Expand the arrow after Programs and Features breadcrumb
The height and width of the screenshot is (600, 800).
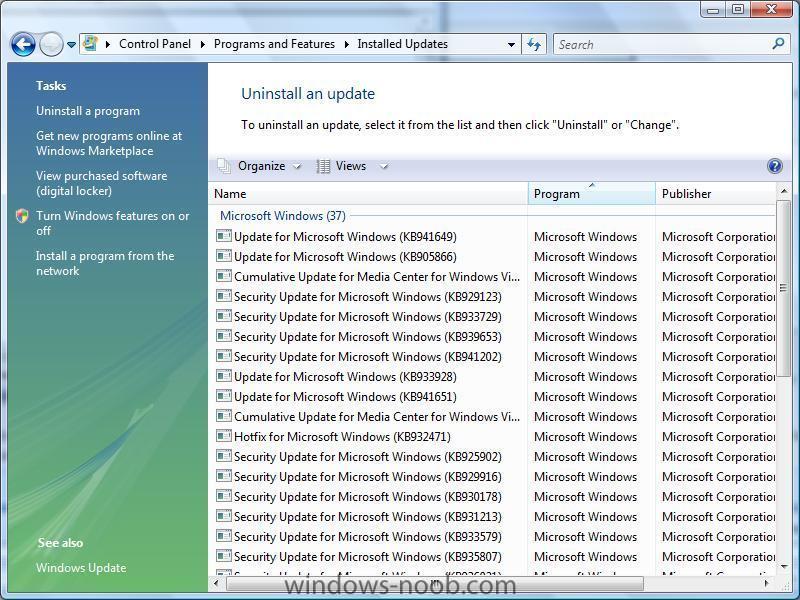pos(346,44)
